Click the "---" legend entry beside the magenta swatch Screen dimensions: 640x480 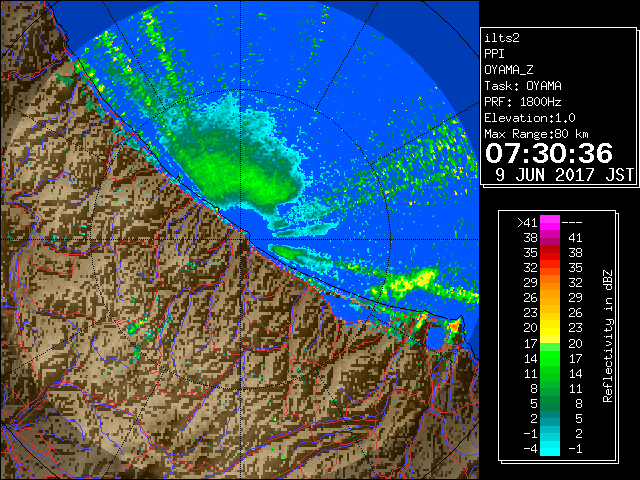point(572,222)
